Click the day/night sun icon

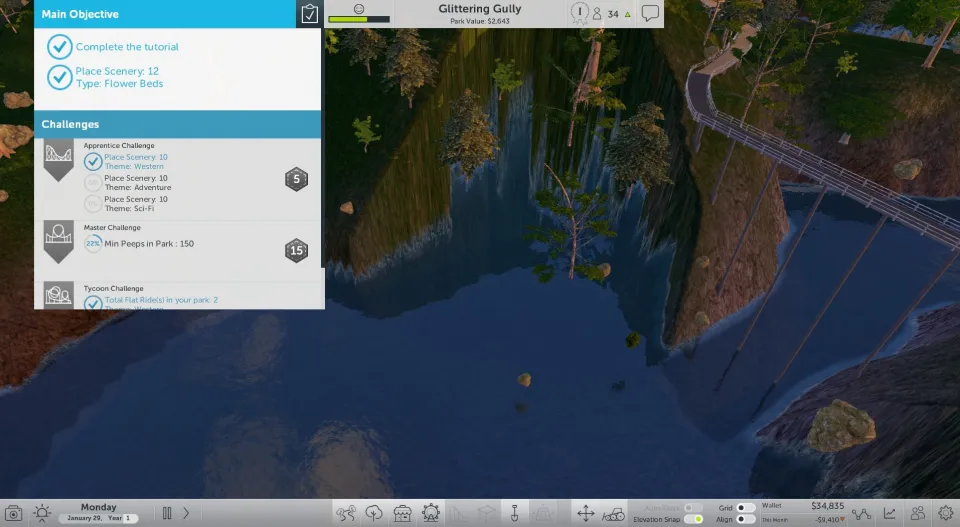click(42, 513)
